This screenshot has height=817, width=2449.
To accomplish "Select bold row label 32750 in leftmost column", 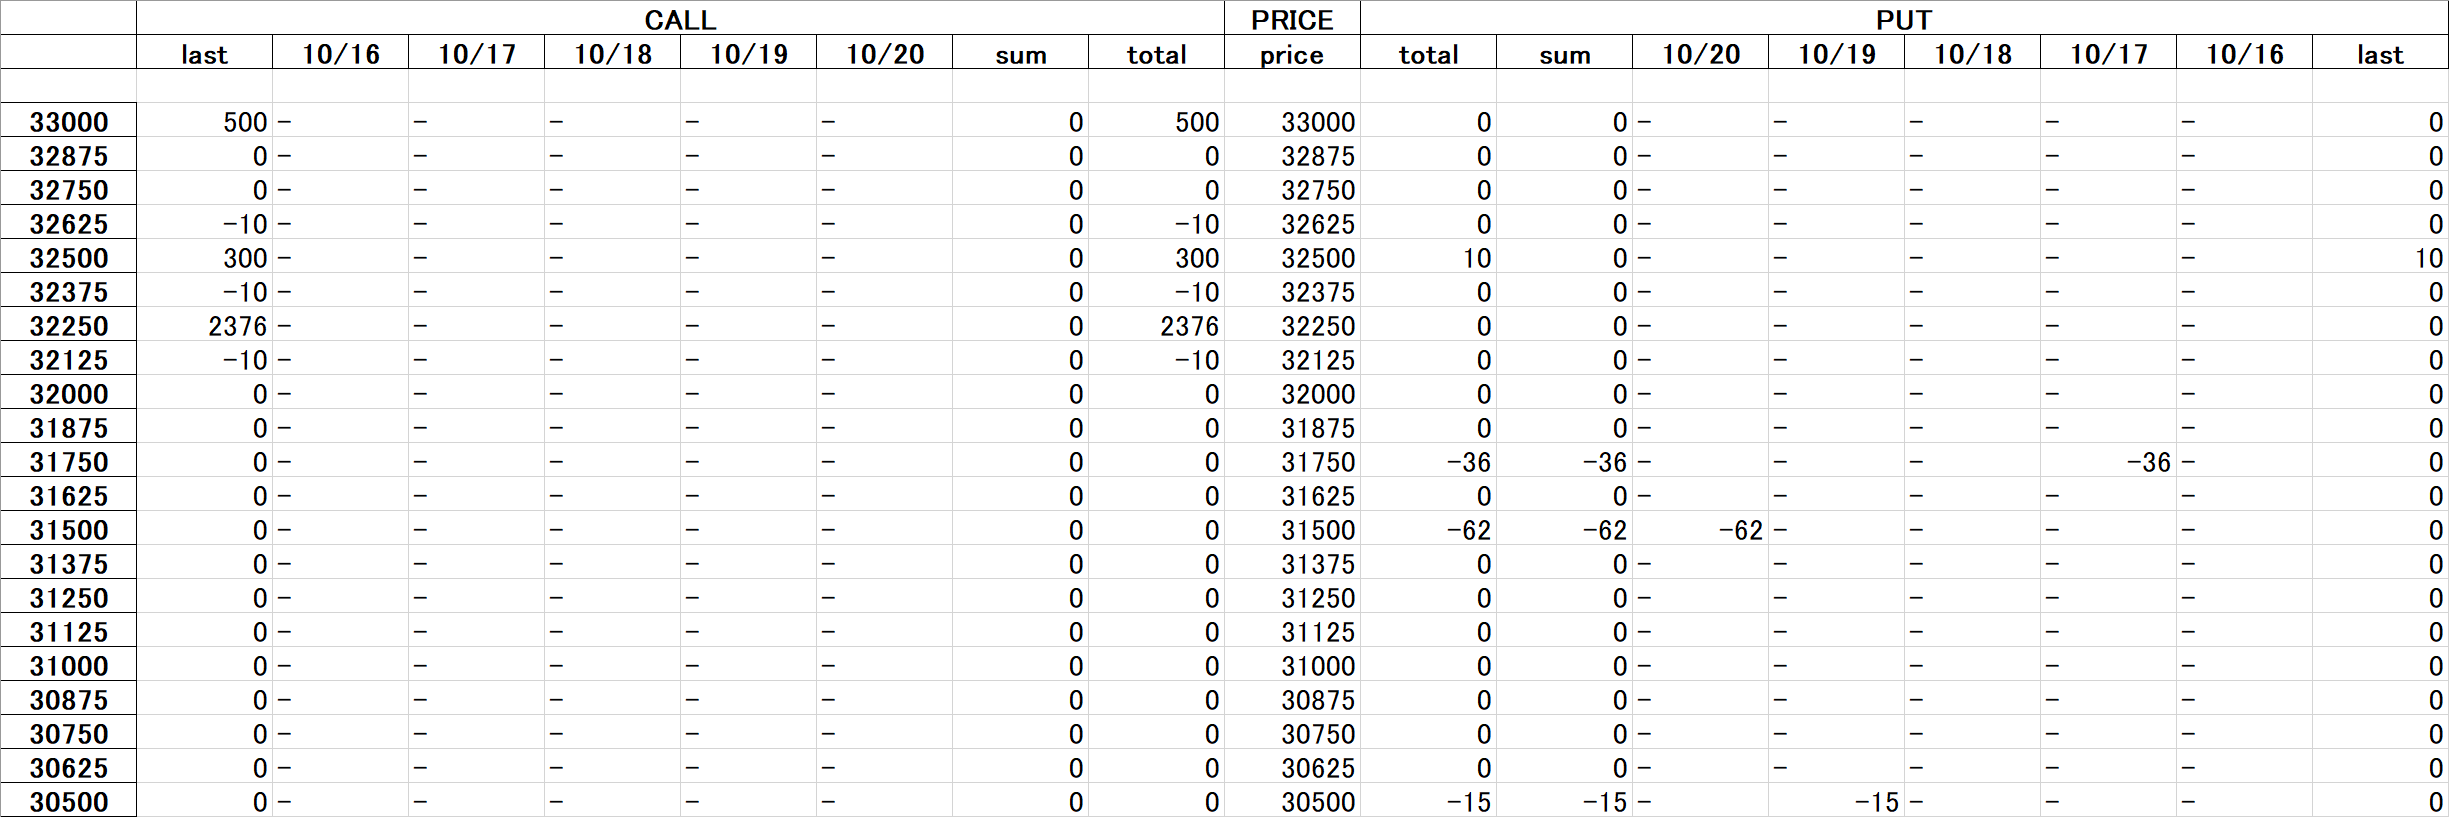I will pos(68,190).
